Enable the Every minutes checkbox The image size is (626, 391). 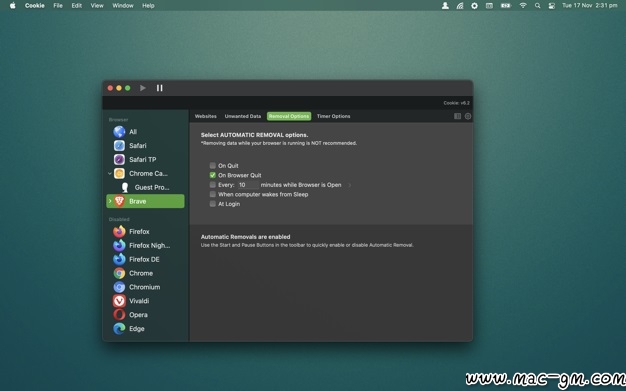[x=213, y=185]
